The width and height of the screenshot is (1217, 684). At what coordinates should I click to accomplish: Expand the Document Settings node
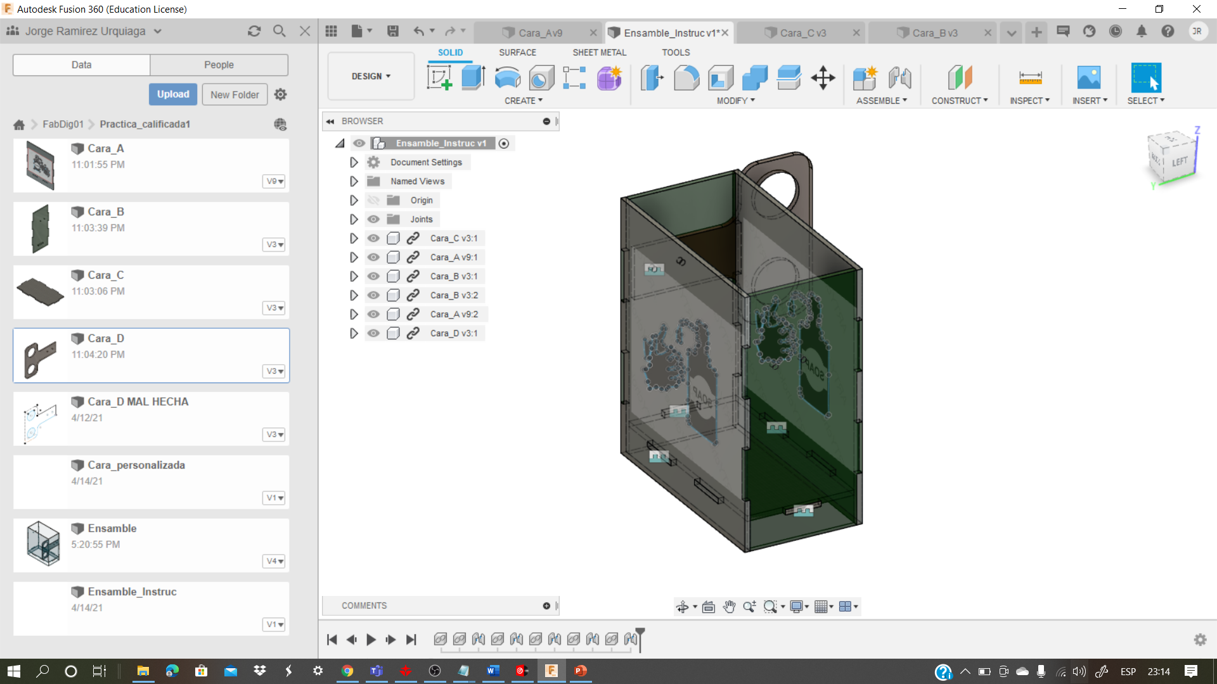tap(354, 163)
